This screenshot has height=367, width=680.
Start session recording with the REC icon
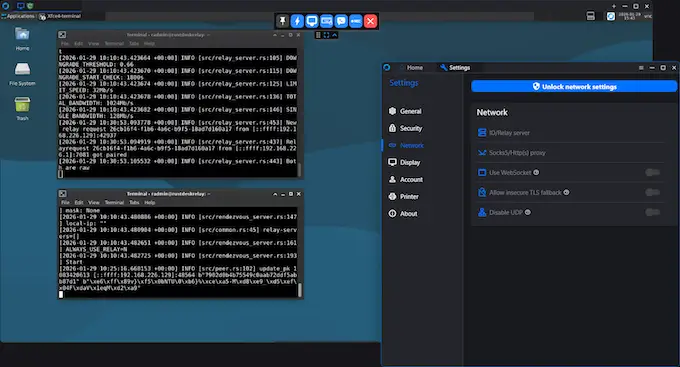(x=356, y=21)
